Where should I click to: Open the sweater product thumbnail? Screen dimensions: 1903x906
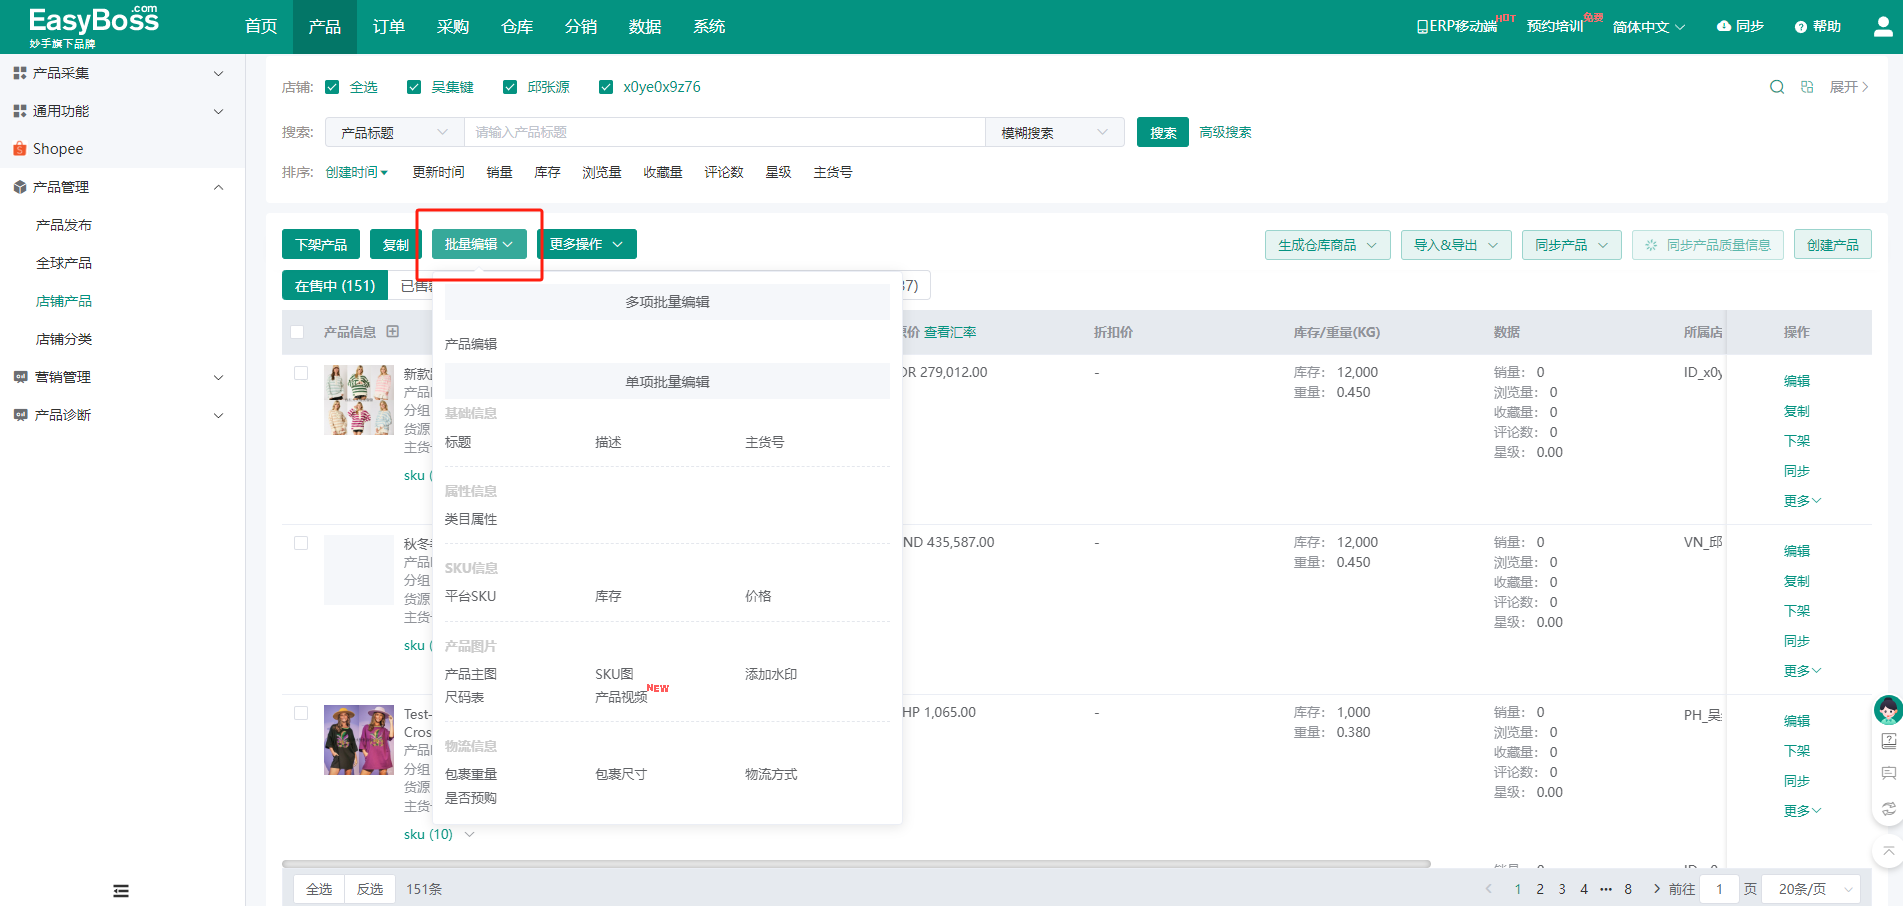coord(359,400)
